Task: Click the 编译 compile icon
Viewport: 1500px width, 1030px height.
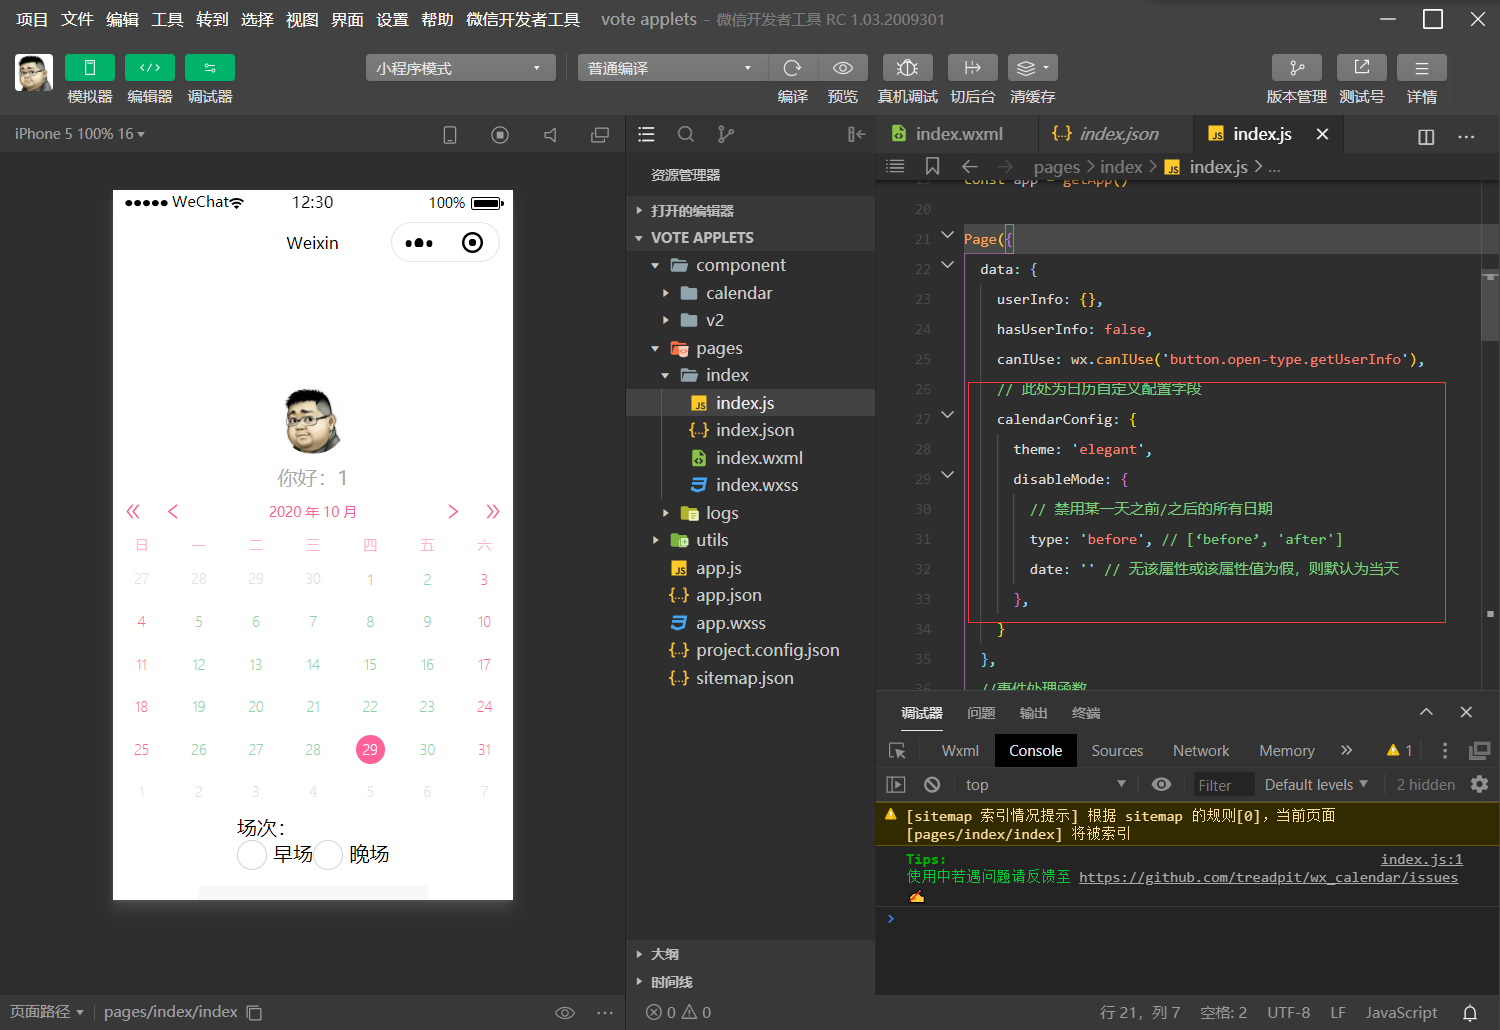Action: (x=793, y=67)
